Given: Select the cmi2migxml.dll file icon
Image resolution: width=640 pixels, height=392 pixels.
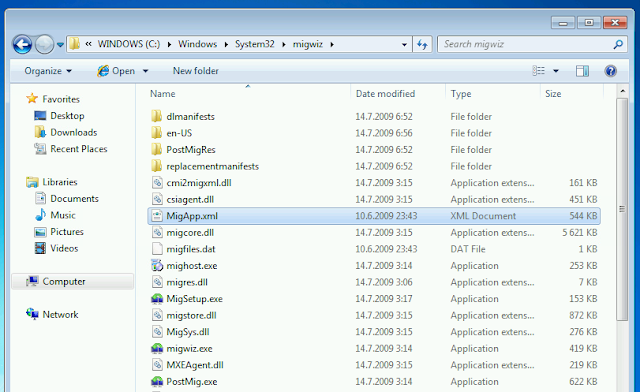Looking at the screenshot, I should [x=157, y=183].
